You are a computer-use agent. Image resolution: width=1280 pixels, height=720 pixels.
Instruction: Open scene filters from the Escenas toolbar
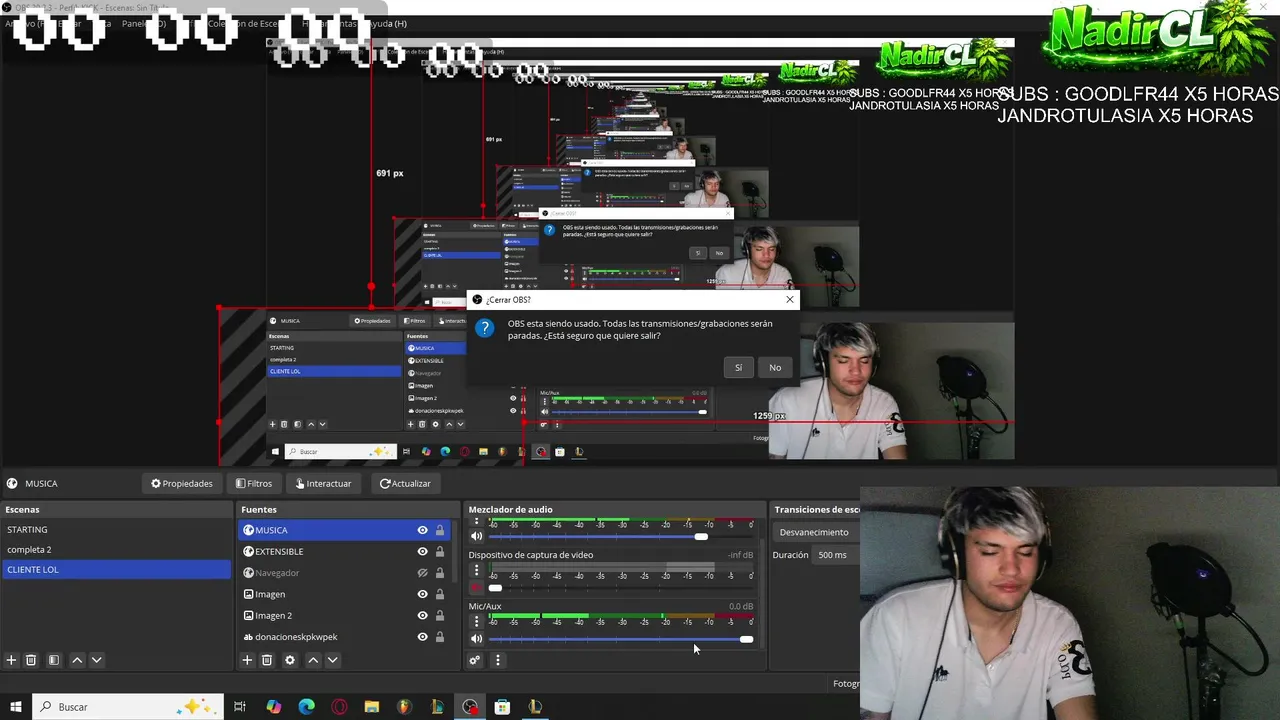(x=54, y=660)
